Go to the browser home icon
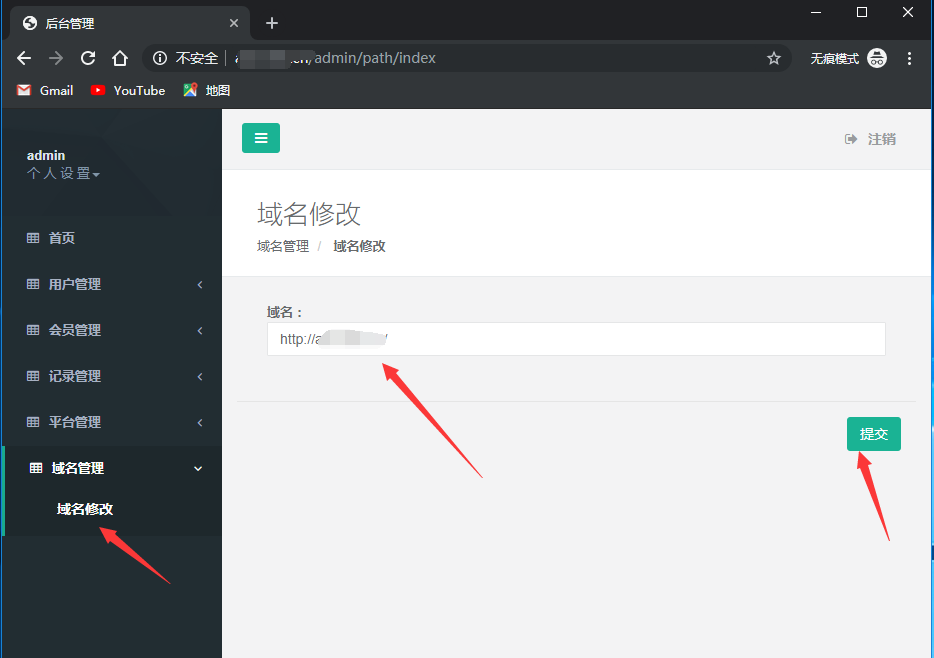This screenshot has height=658, width=934. click(x=120, y=58)
